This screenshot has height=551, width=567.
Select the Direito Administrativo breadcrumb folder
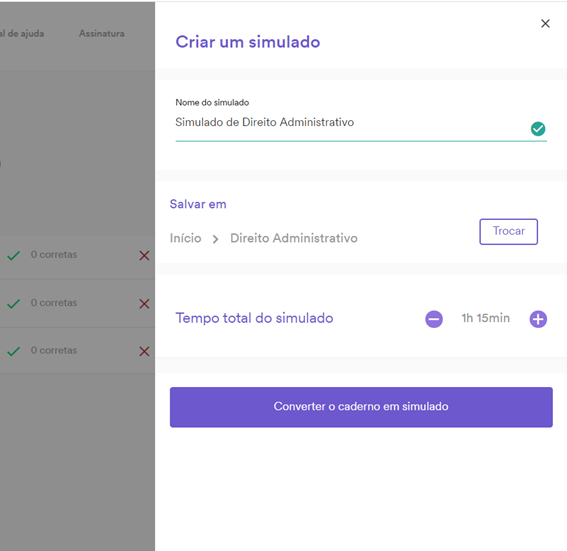tap(294, 238)
